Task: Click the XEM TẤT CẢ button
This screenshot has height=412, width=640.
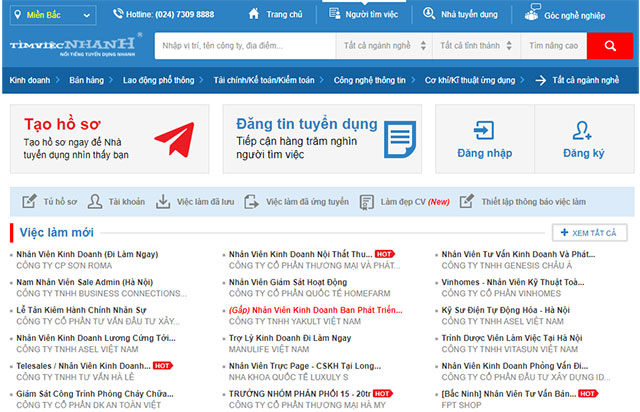Action: click(x=589, y=232)
